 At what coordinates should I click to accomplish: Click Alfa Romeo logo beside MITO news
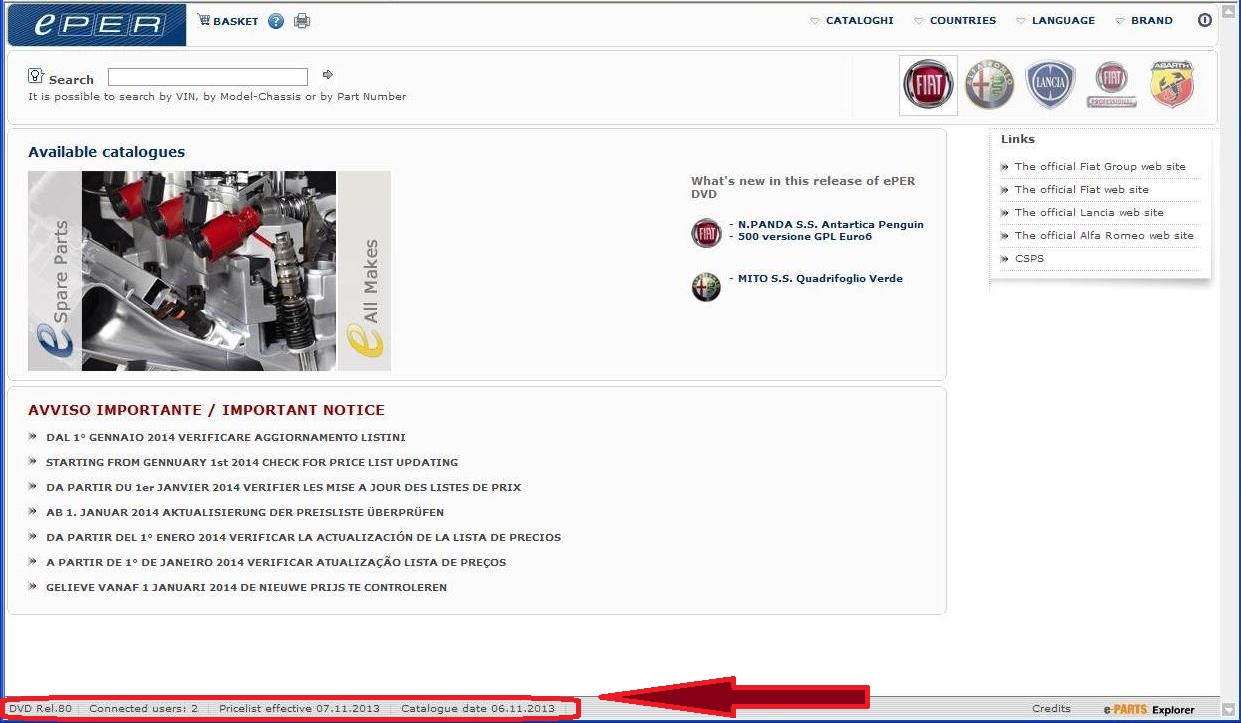pyautogui.click(x=706, y=287)
